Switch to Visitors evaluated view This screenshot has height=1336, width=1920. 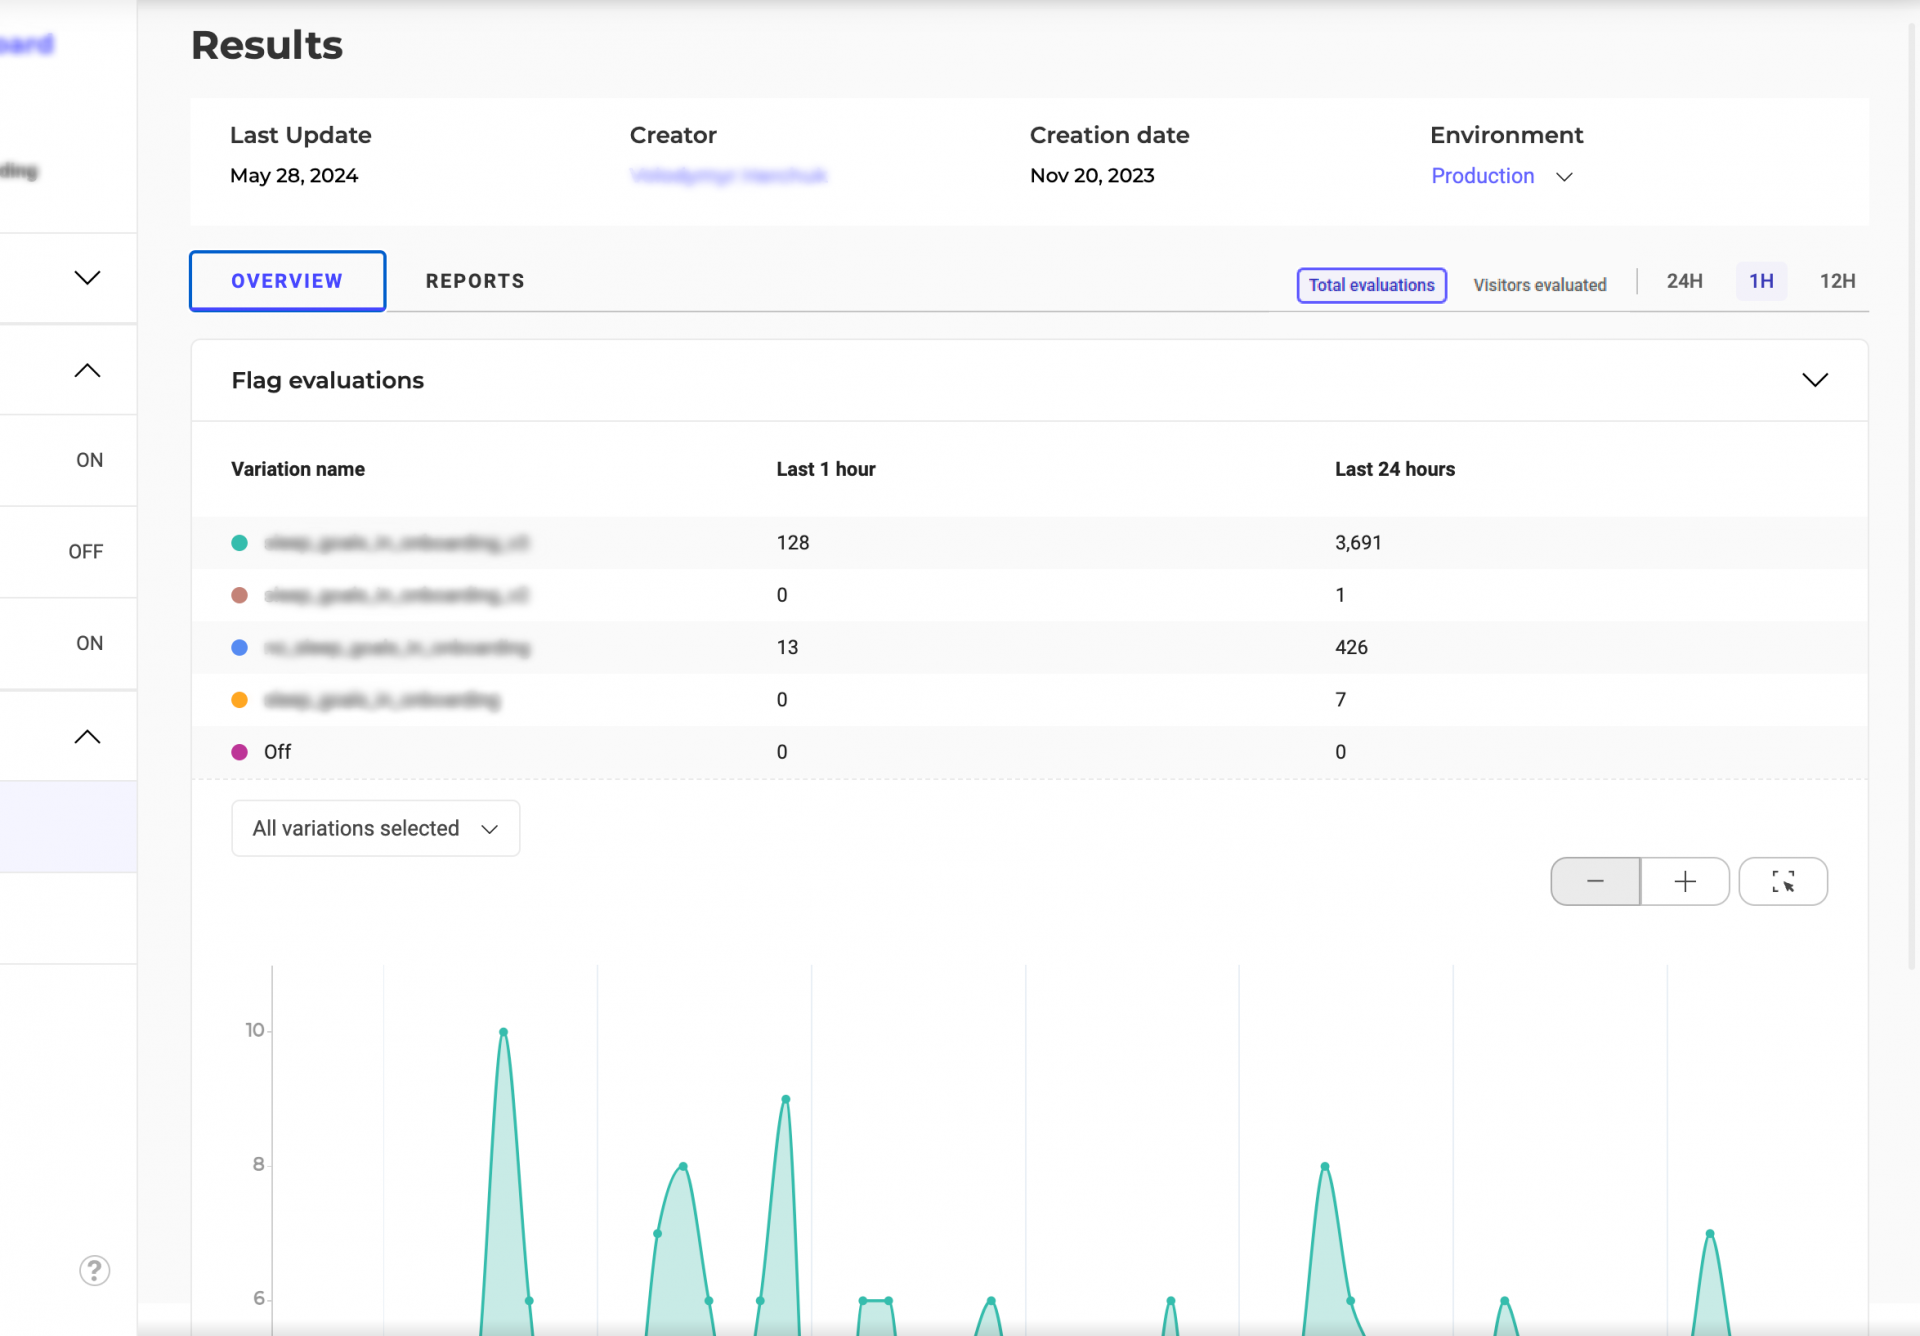point(1539,285)
